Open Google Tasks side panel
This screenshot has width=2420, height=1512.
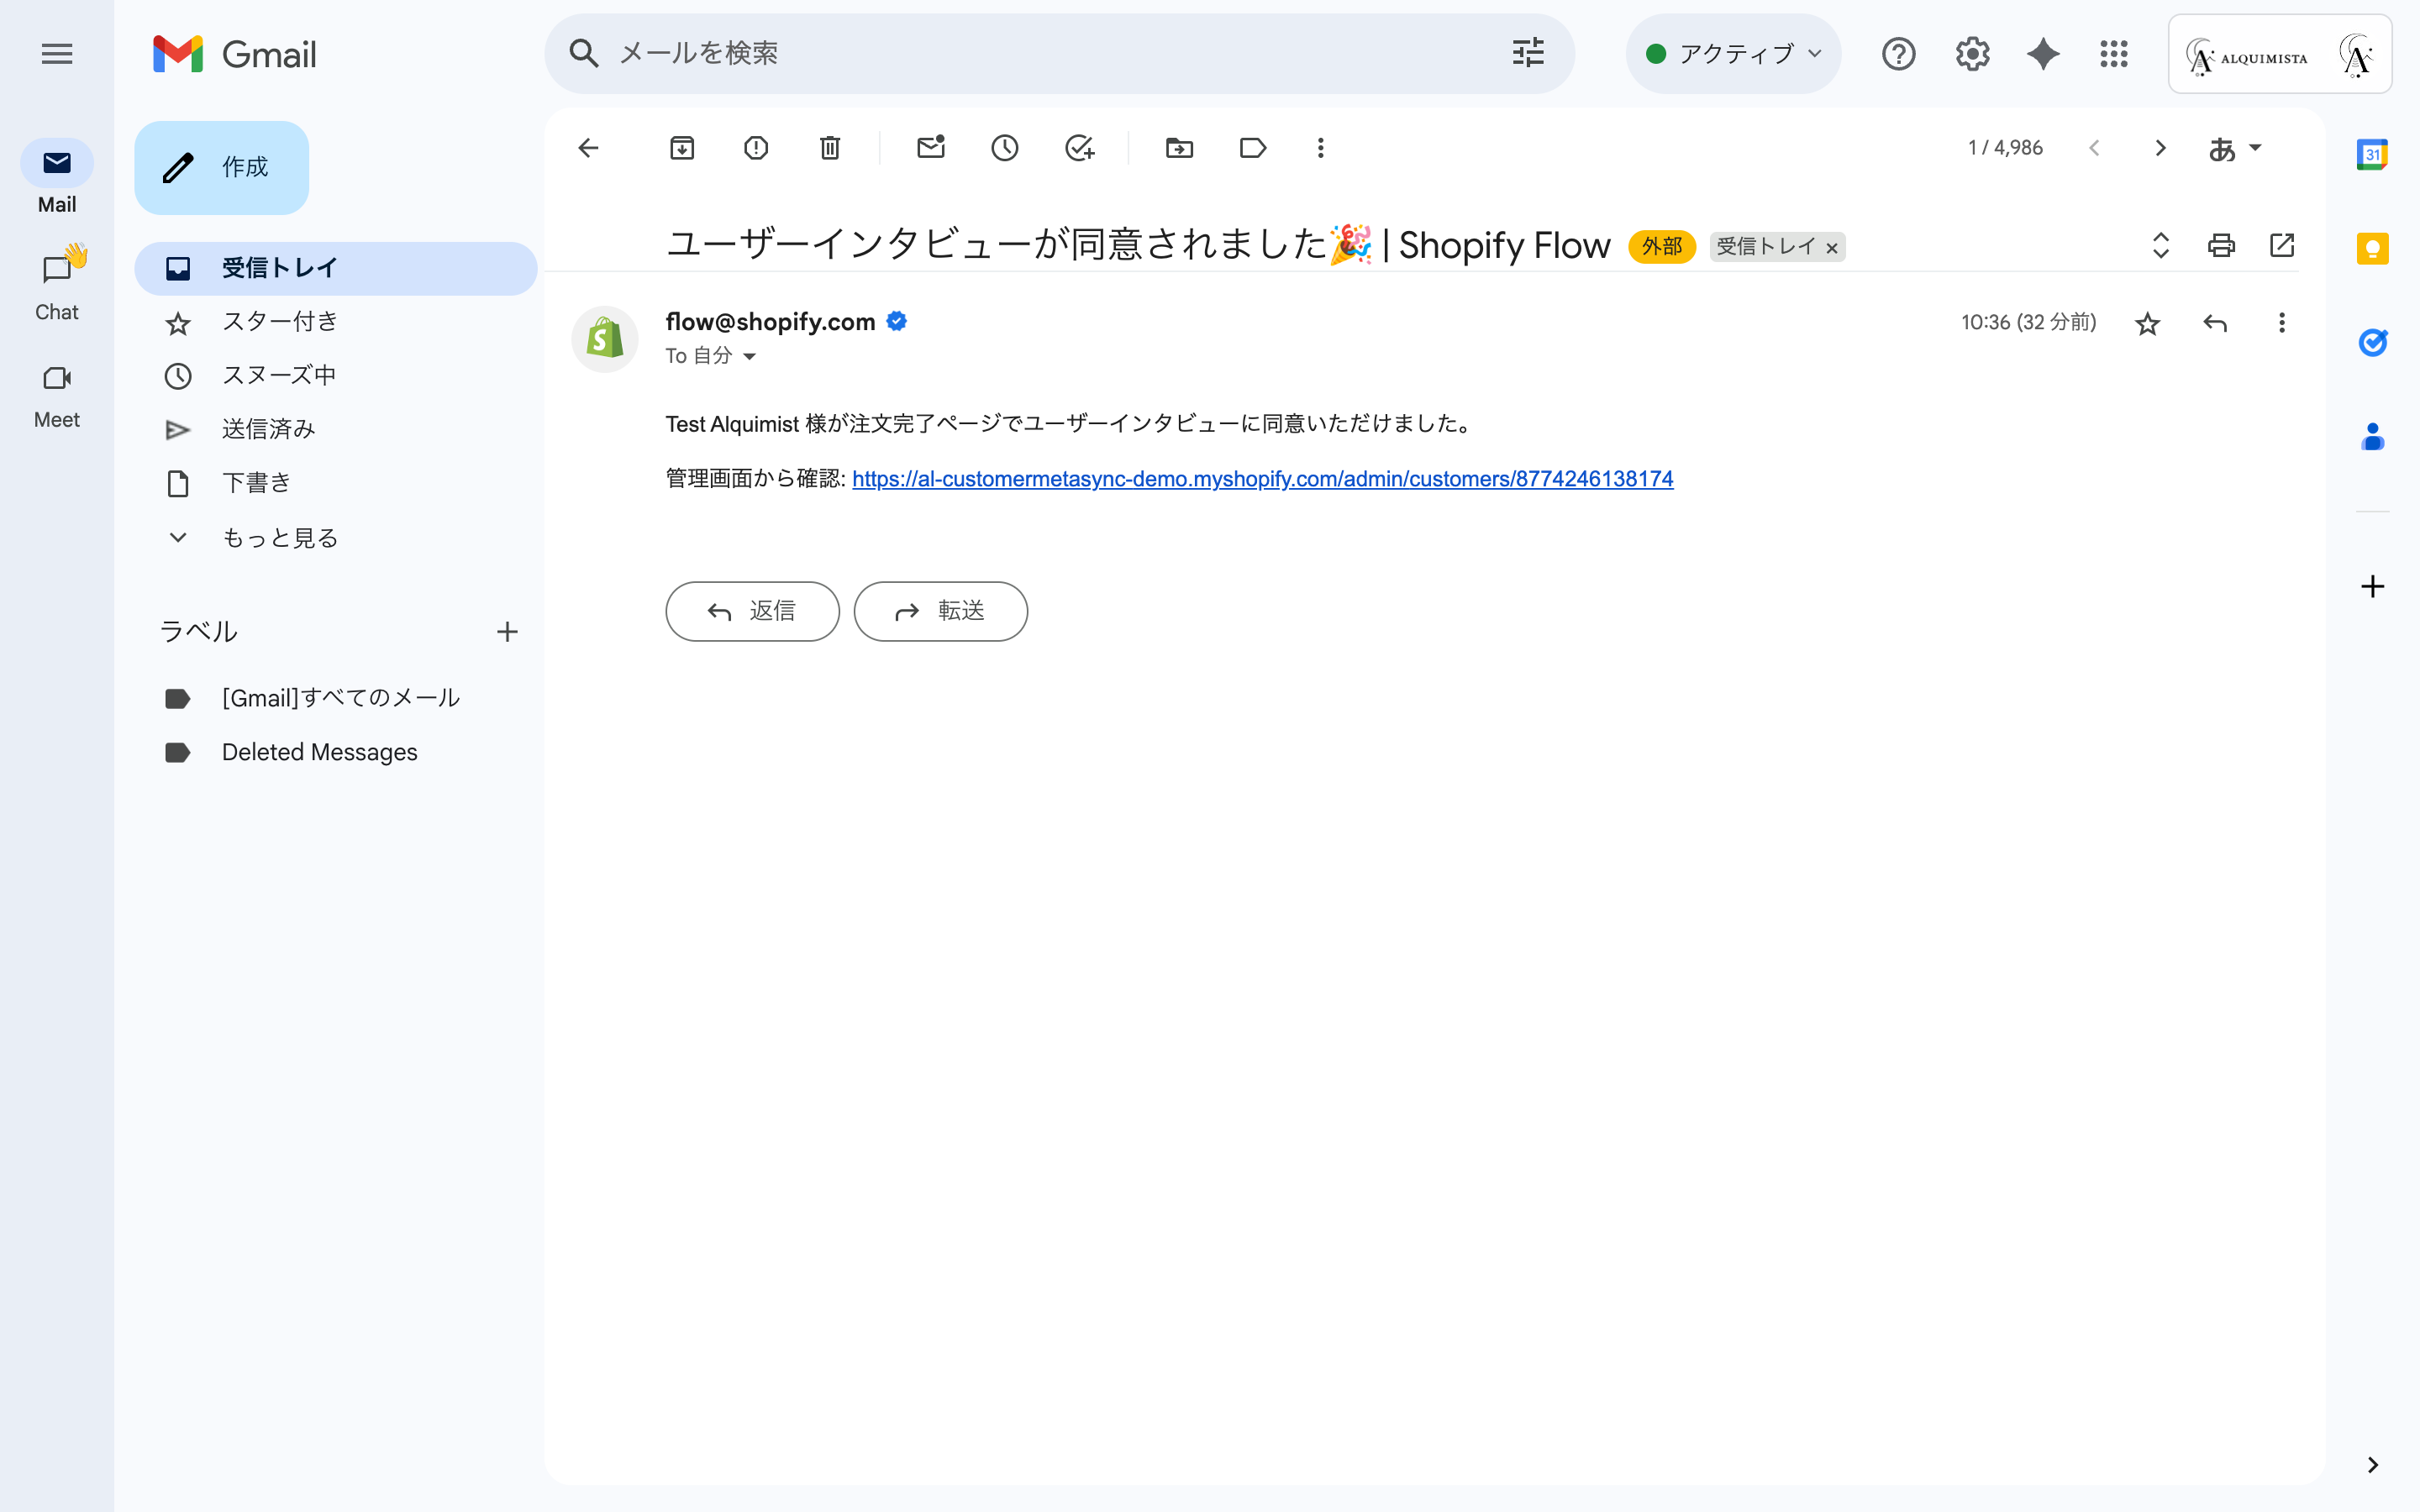point(2372,343)
